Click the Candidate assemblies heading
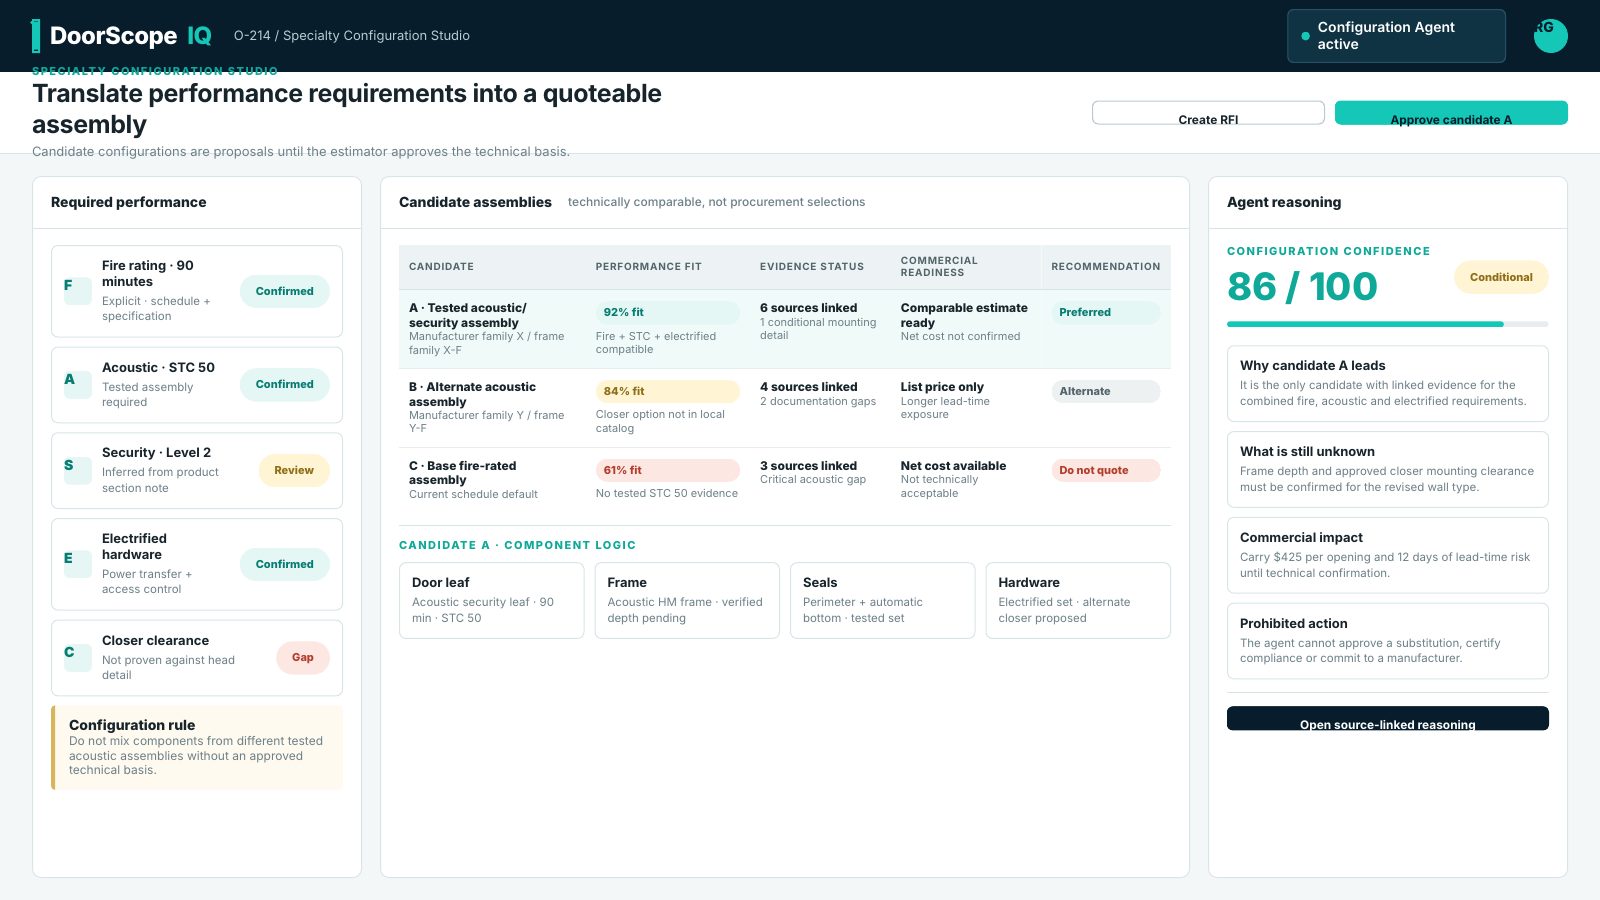Screen dimensions: 1600x900 (x=475, y=202)
